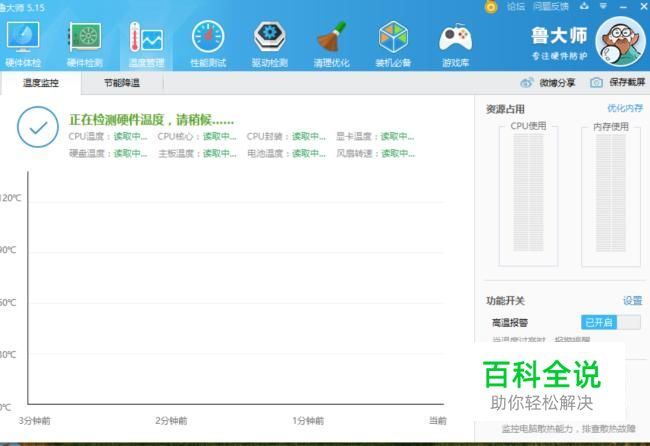The height and width of the screenshot is (446, 650).
Task: Open the 论坛 forum link
Action: (516, 7)
